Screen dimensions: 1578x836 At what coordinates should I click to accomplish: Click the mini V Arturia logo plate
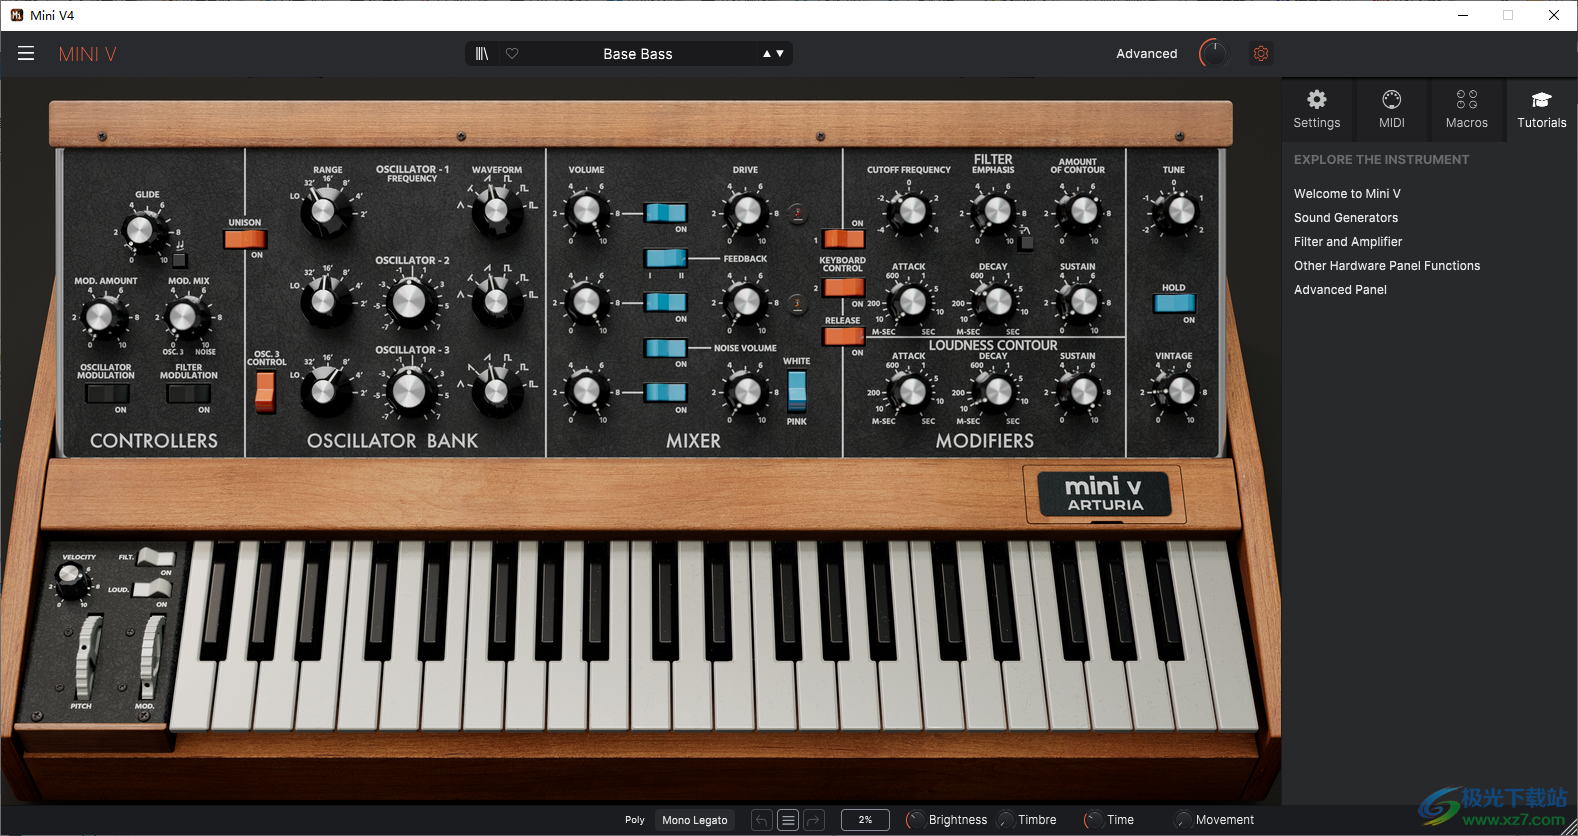coord(1104,494)
